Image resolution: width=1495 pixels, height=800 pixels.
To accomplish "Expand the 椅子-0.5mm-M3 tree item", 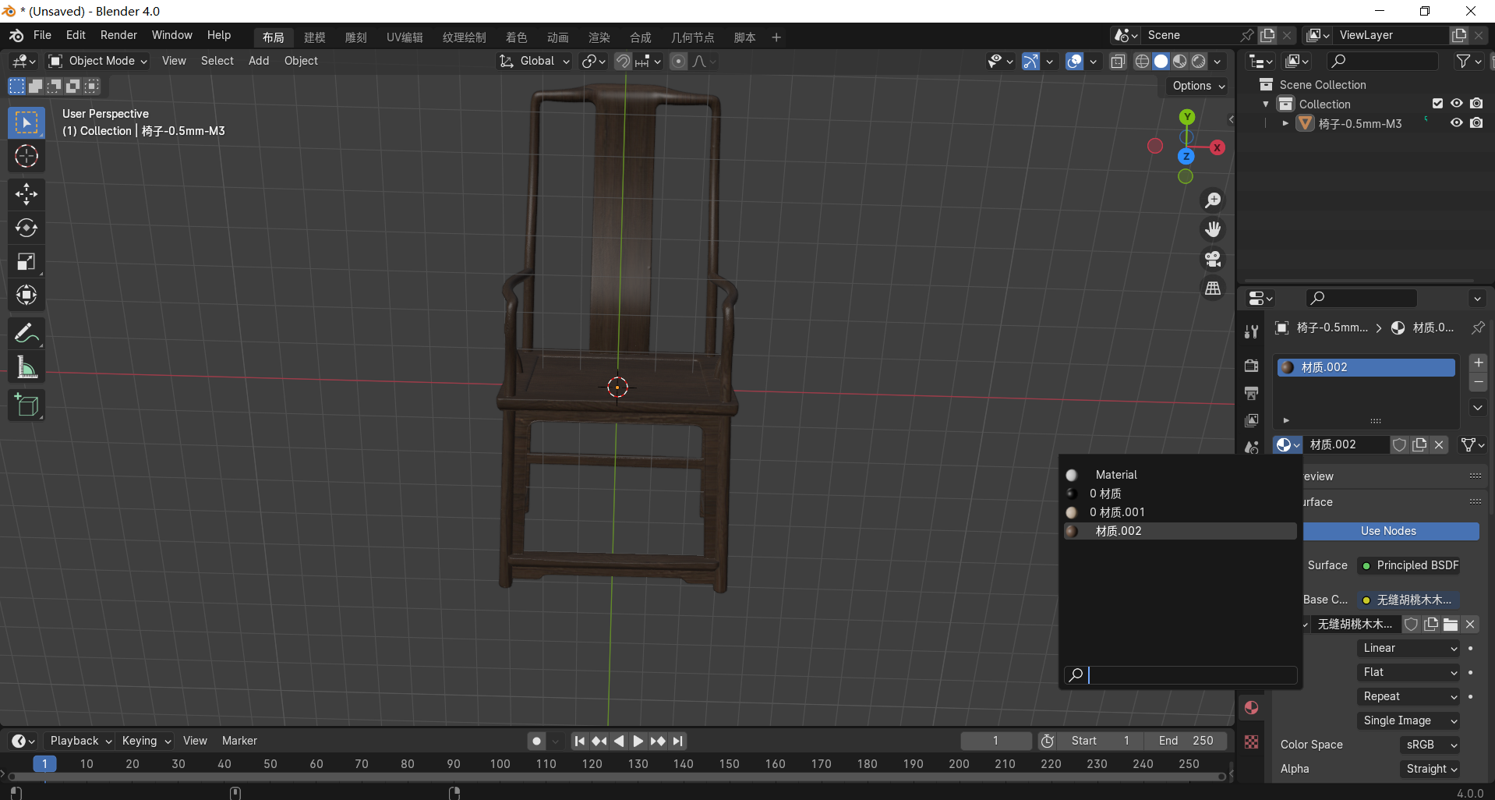I will (x=1286, y=124).
